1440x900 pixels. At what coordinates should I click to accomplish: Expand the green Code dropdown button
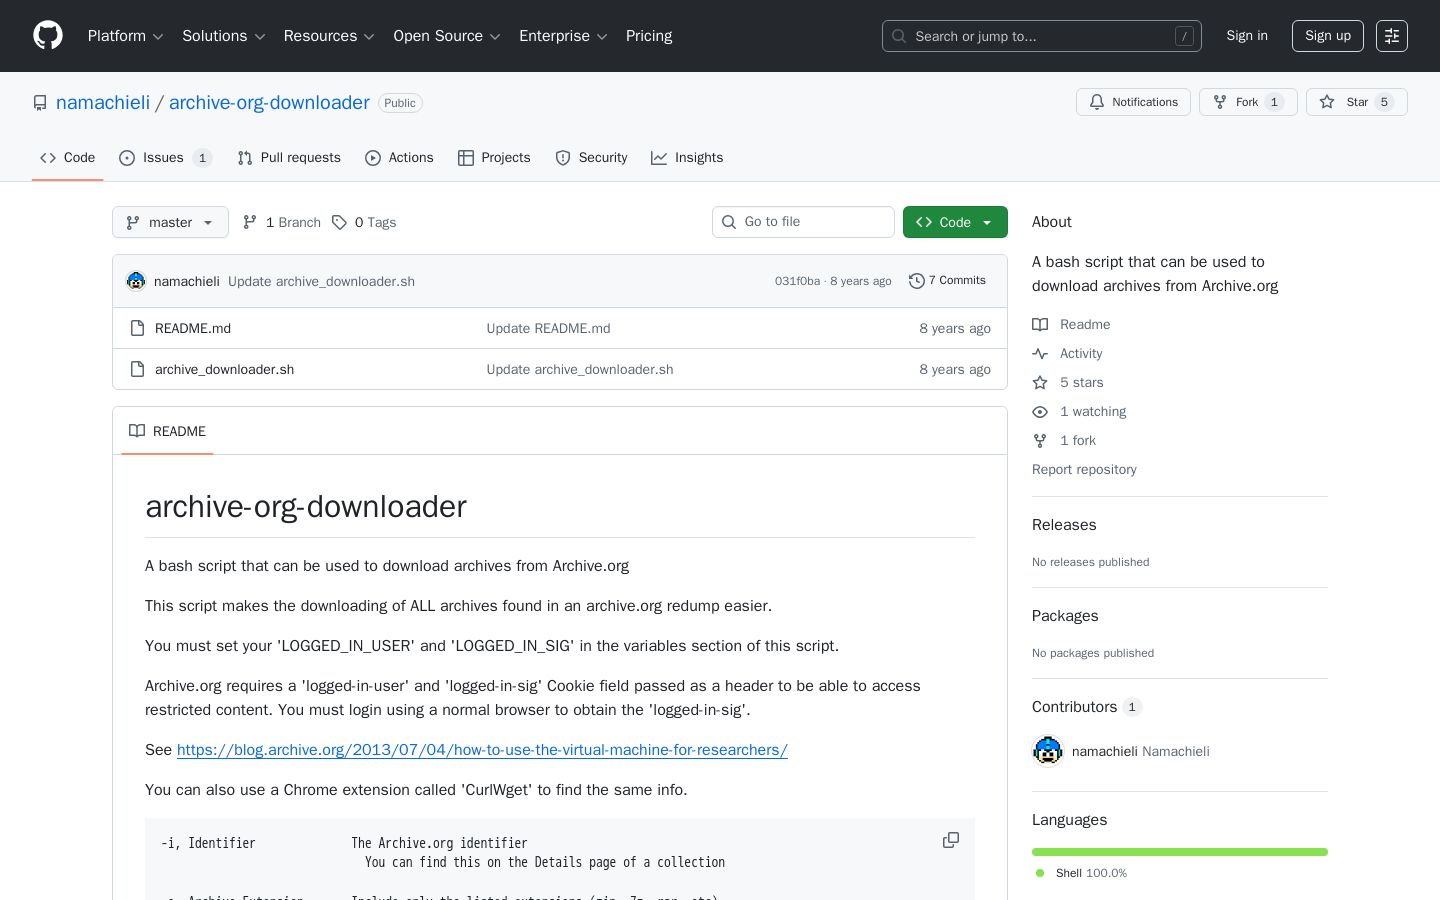[x=955, y=222]
